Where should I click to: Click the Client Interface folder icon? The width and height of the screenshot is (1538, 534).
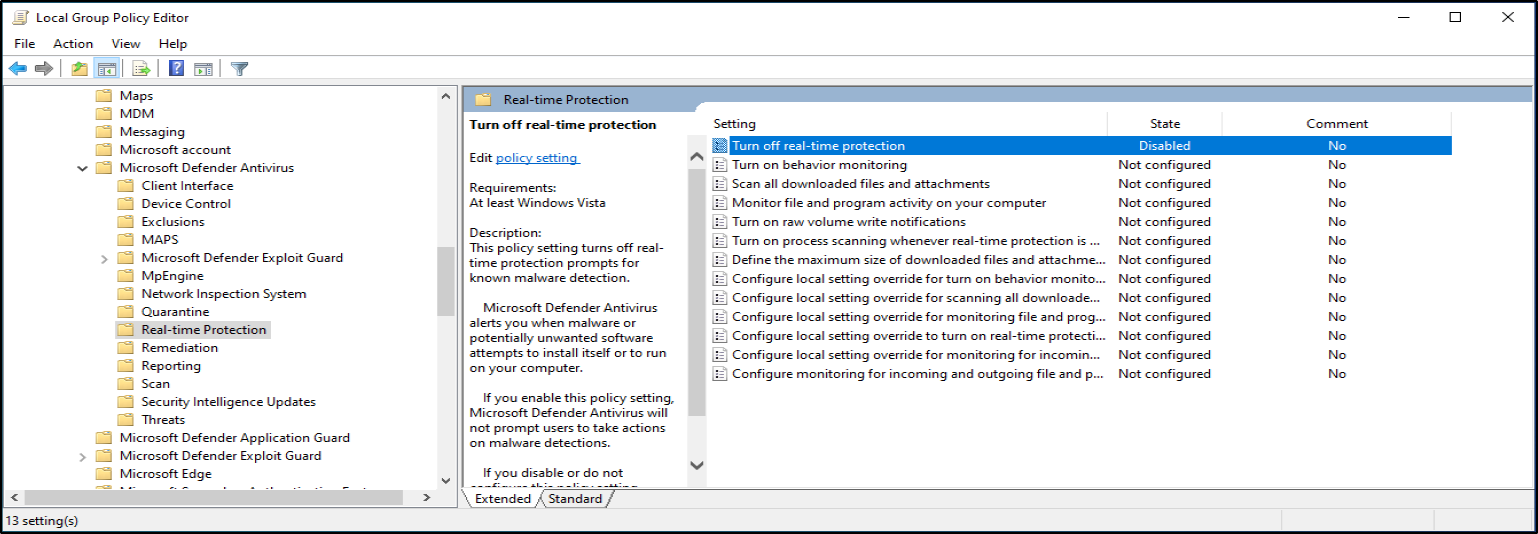pyautogui.click(x=125, y=186)
